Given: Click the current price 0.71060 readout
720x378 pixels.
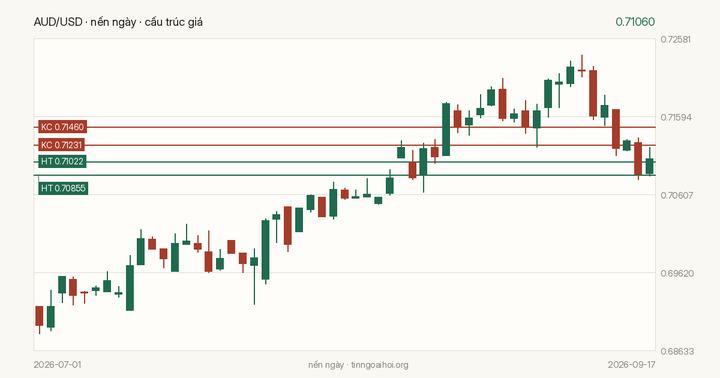Looking at the screenshot, I should point(635,22).
